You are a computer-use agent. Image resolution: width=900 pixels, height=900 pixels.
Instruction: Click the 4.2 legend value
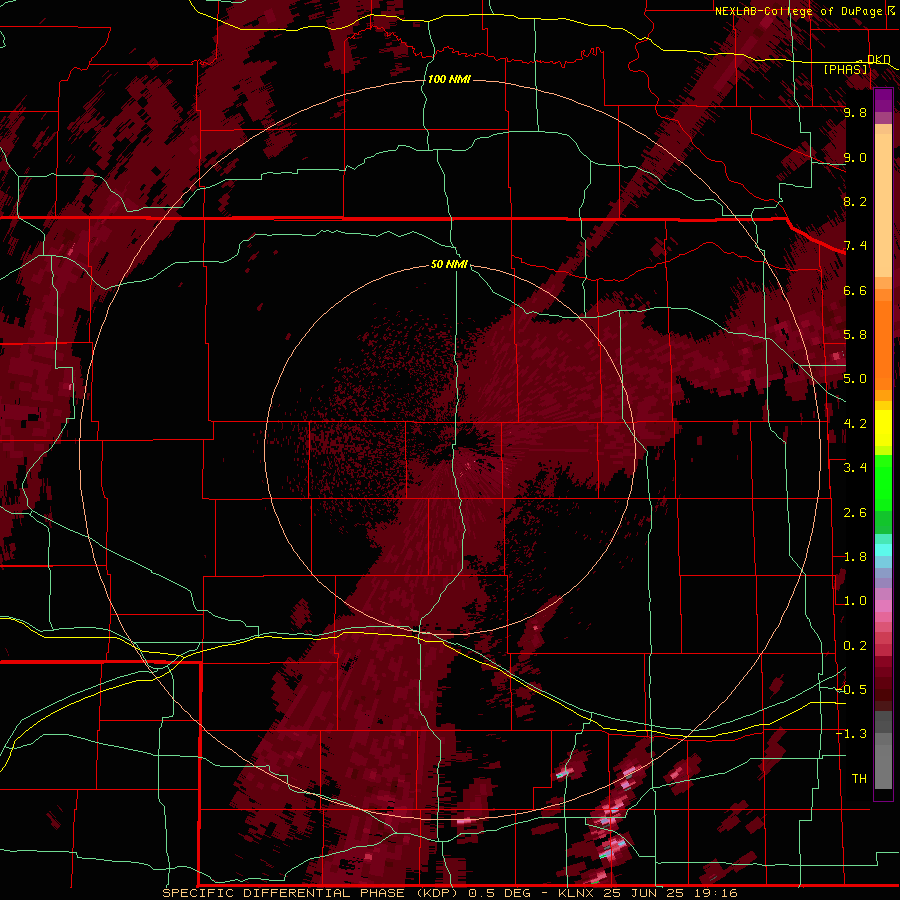click(855, 424)
